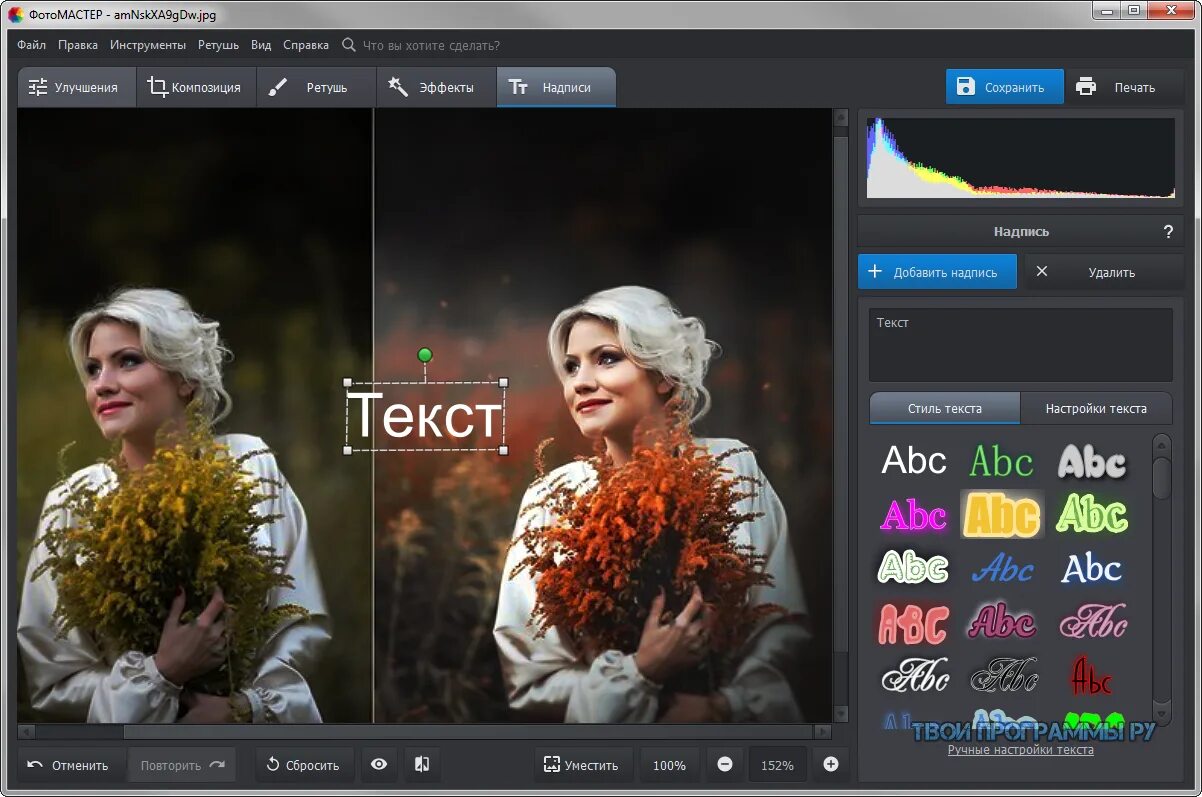The image size is (1202, 797).
Task: Click the histogram panel
Action: point(1021,157)
